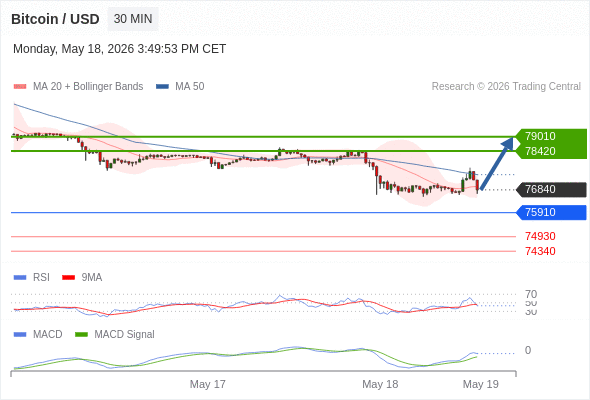The image size is (590, 400).
Task: Click the MA 50 blue legend swatch
Action: (x=162, y=87)
